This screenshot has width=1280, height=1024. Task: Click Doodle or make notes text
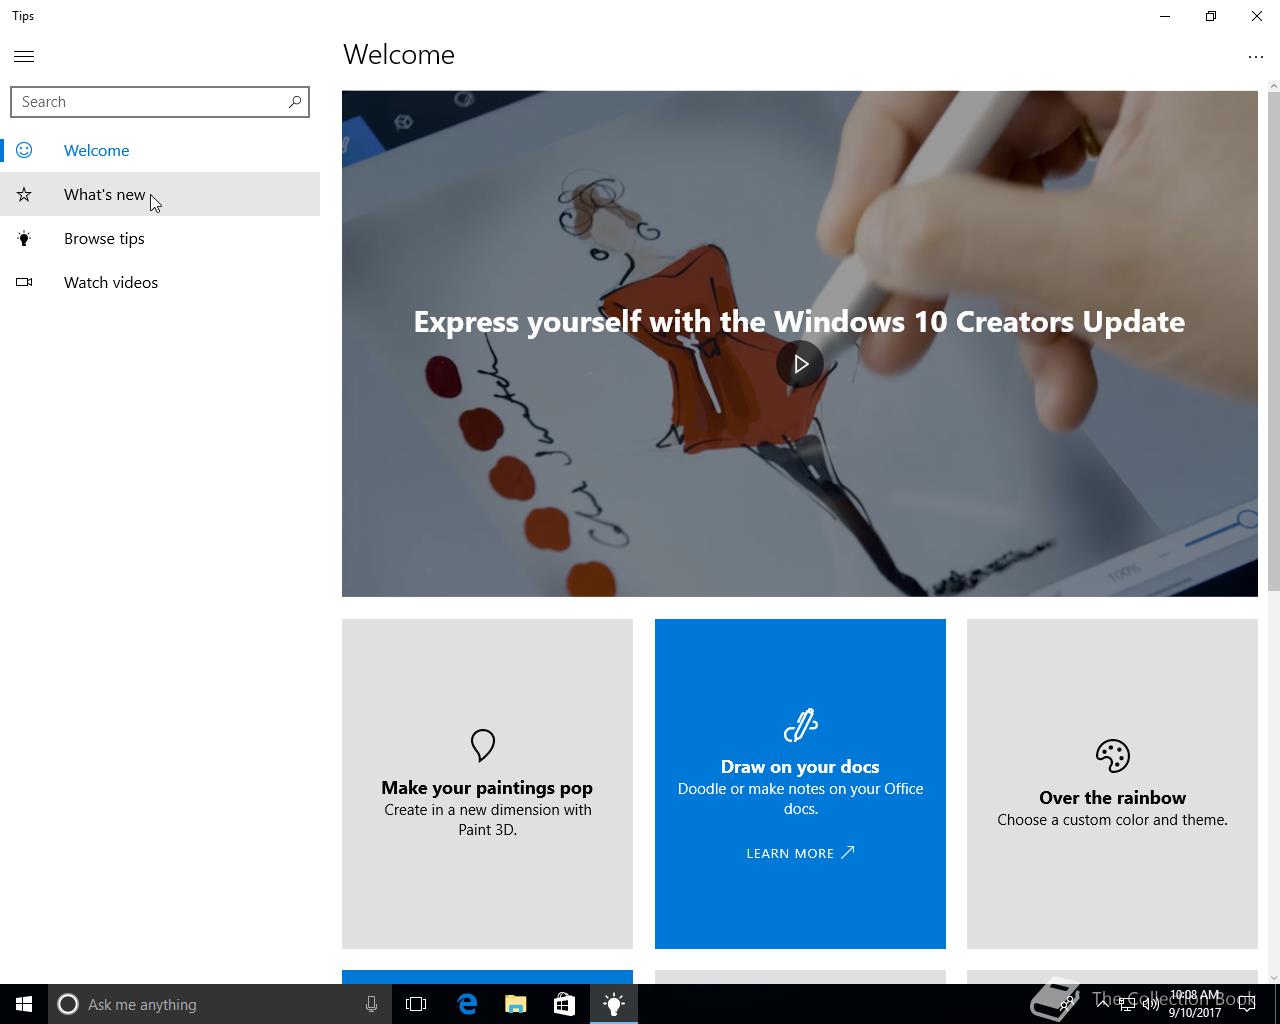(x=800, y=798)
